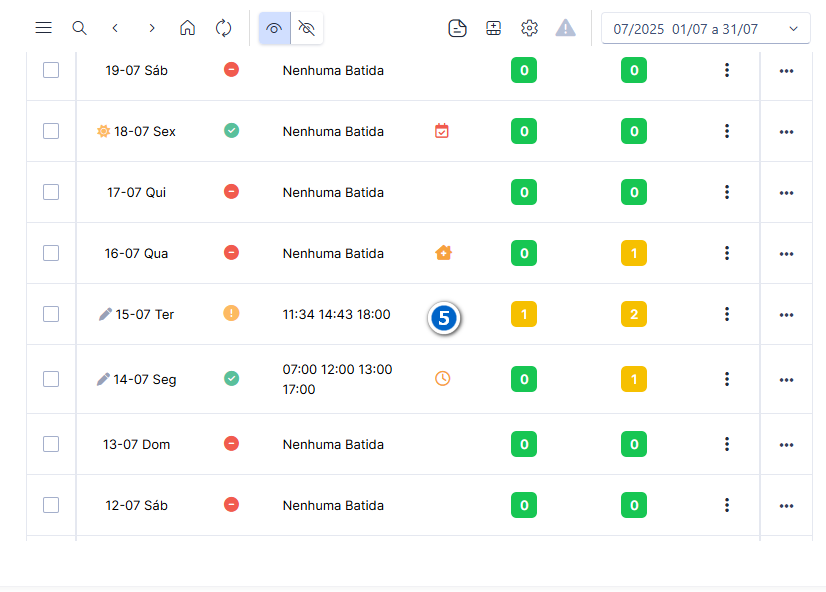The image size is (826, 592).
Task: Click the yellow 1 badge on 15-07 Ter
Action: pos(524,314)
